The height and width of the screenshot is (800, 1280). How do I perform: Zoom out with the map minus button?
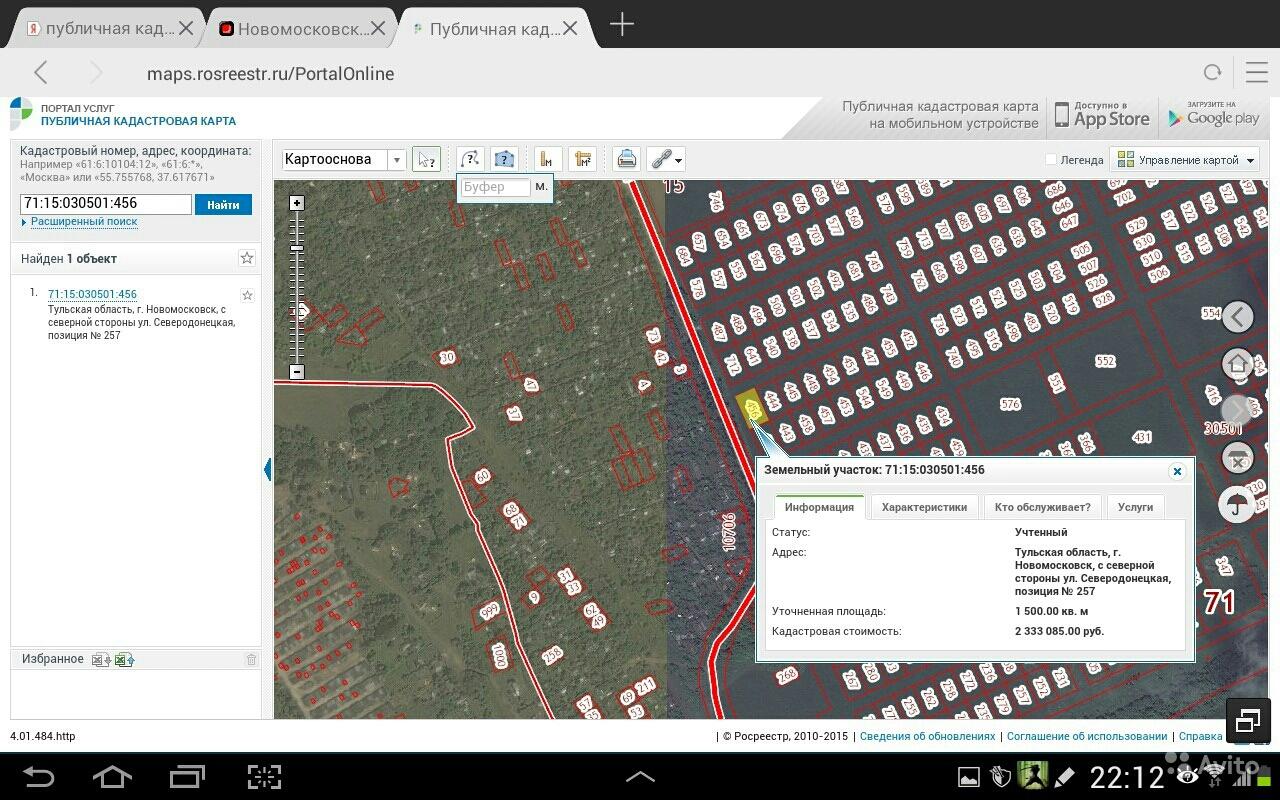pyautogui.click(x=296, y=372)
